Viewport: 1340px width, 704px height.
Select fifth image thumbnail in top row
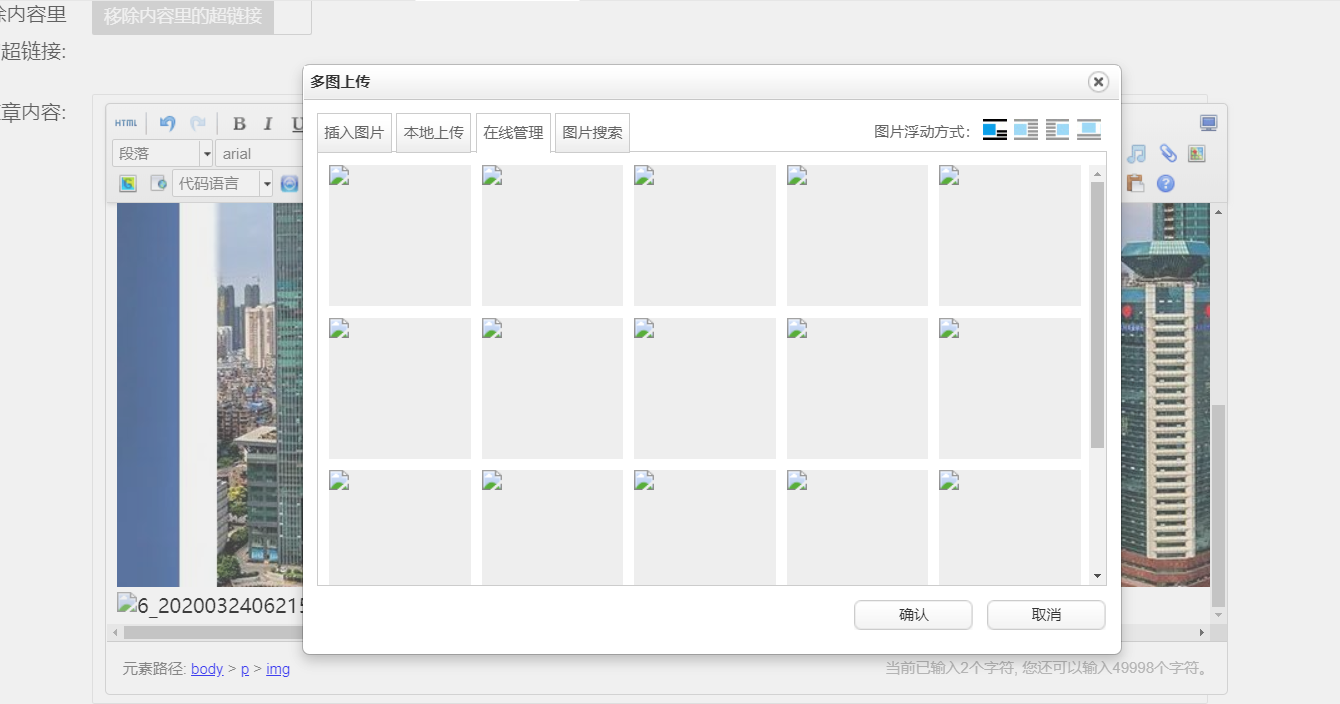pos(1010,235)
